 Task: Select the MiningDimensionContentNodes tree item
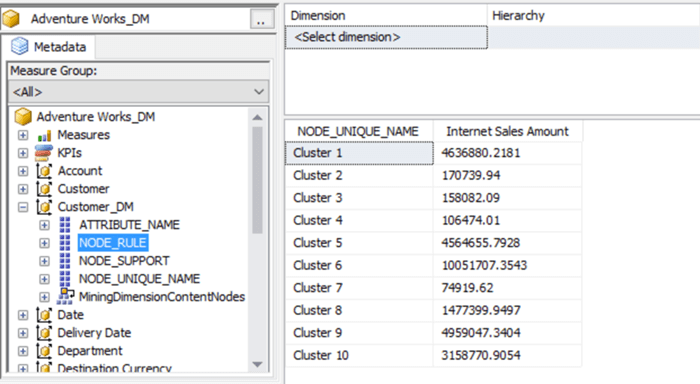[x=162, y=297]
